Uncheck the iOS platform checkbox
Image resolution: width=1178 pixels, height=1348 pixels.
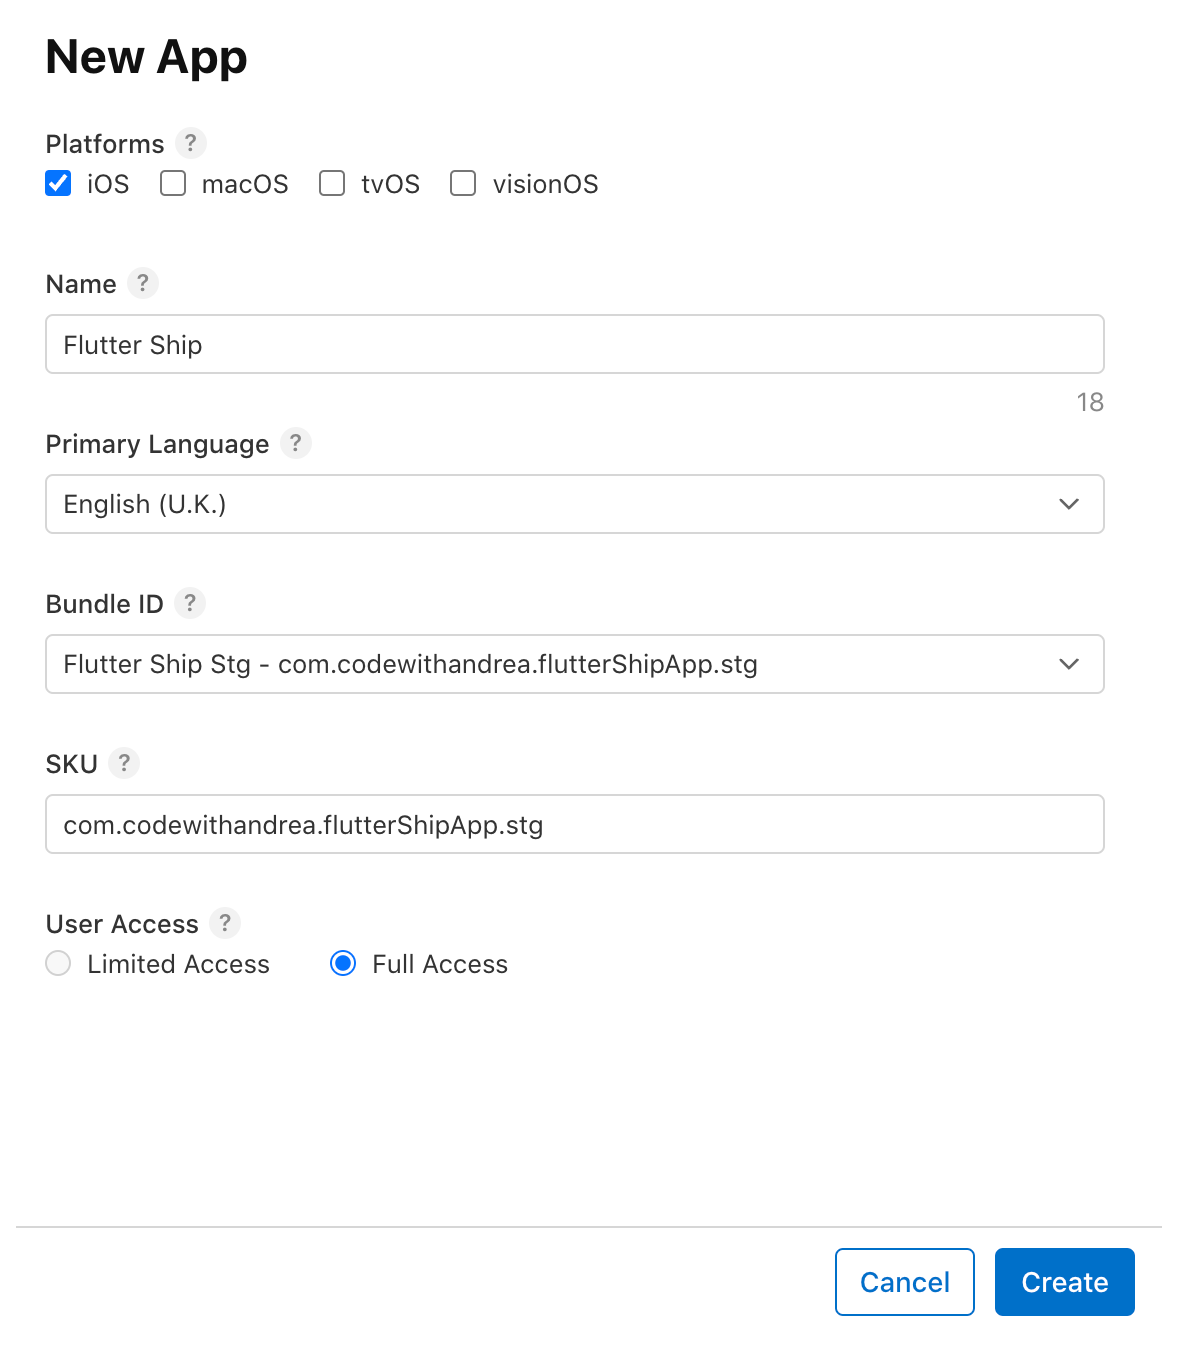(58, 183)
